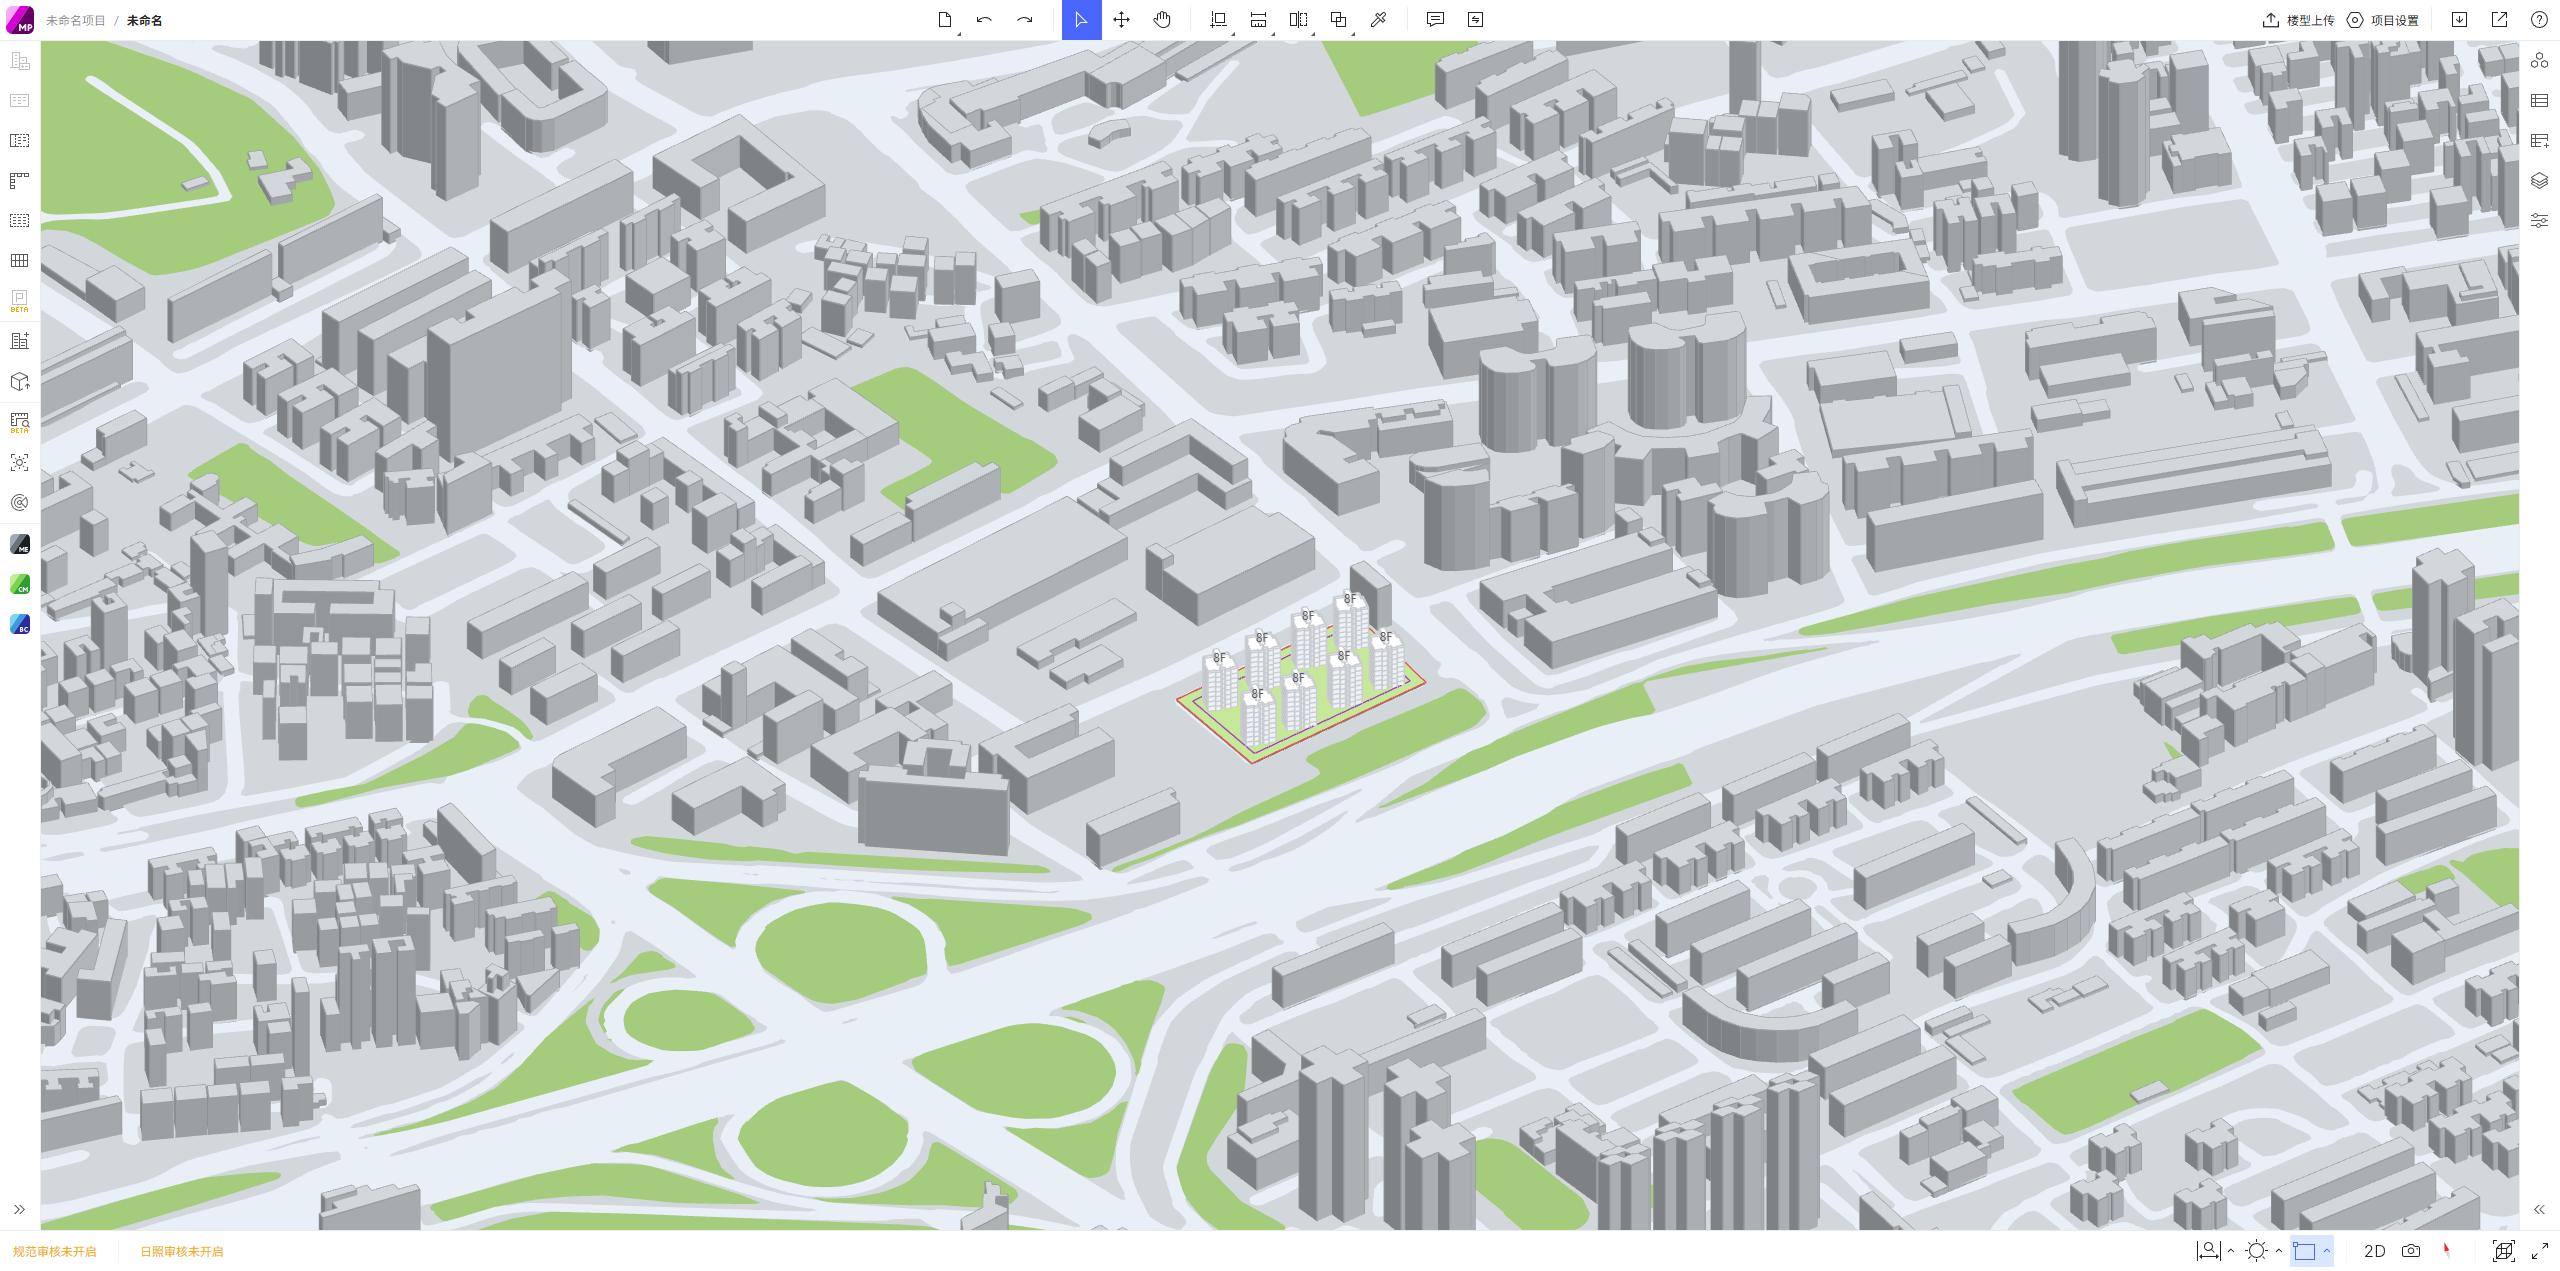
Task: Pick the eyedropper tool
Action: pos(1378,20)
